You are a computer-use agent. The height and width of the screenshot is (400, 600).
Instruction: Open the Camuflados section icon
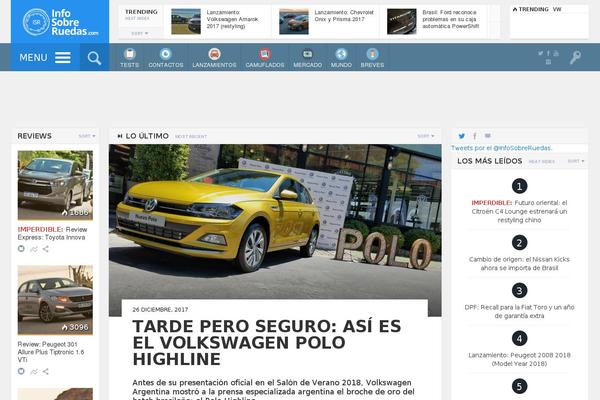click(265, 54)
